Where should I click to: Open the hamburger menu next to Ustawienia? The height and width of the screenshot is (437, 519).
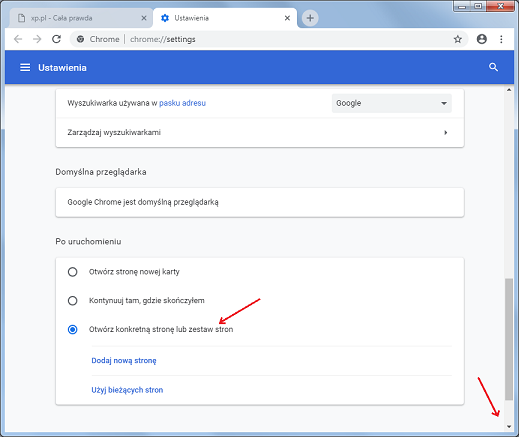coord(25,68)
